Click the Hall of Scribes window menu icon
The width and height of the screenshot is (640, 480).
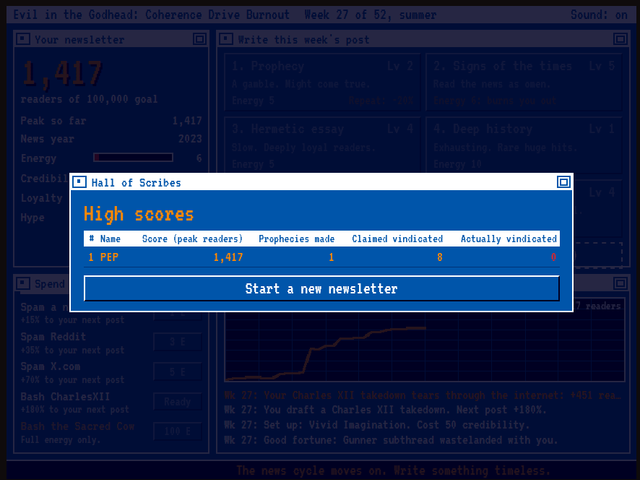[x=79, y=182]
